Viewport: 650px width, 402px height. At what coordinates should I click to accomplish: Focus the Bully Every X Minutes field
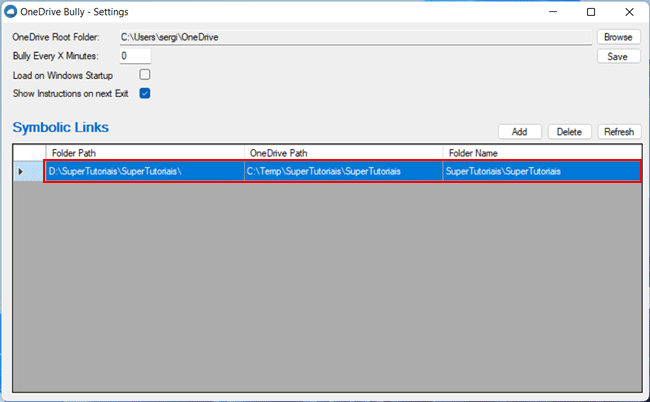click(135, 56)
